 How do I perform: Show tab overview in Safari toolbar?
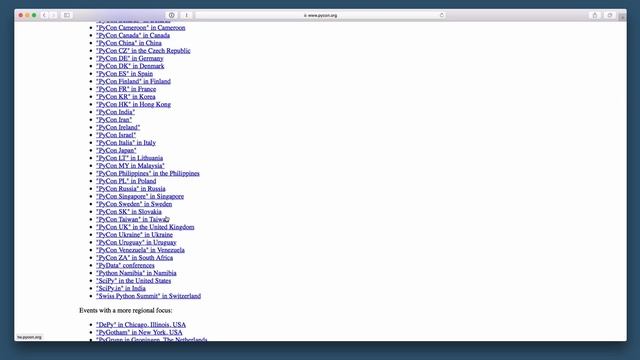[610, 16]
